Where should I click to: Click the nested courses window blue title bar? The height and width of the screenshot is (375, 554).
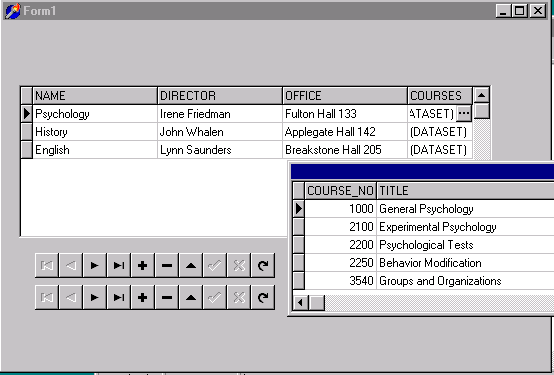[x=422, y=172]
